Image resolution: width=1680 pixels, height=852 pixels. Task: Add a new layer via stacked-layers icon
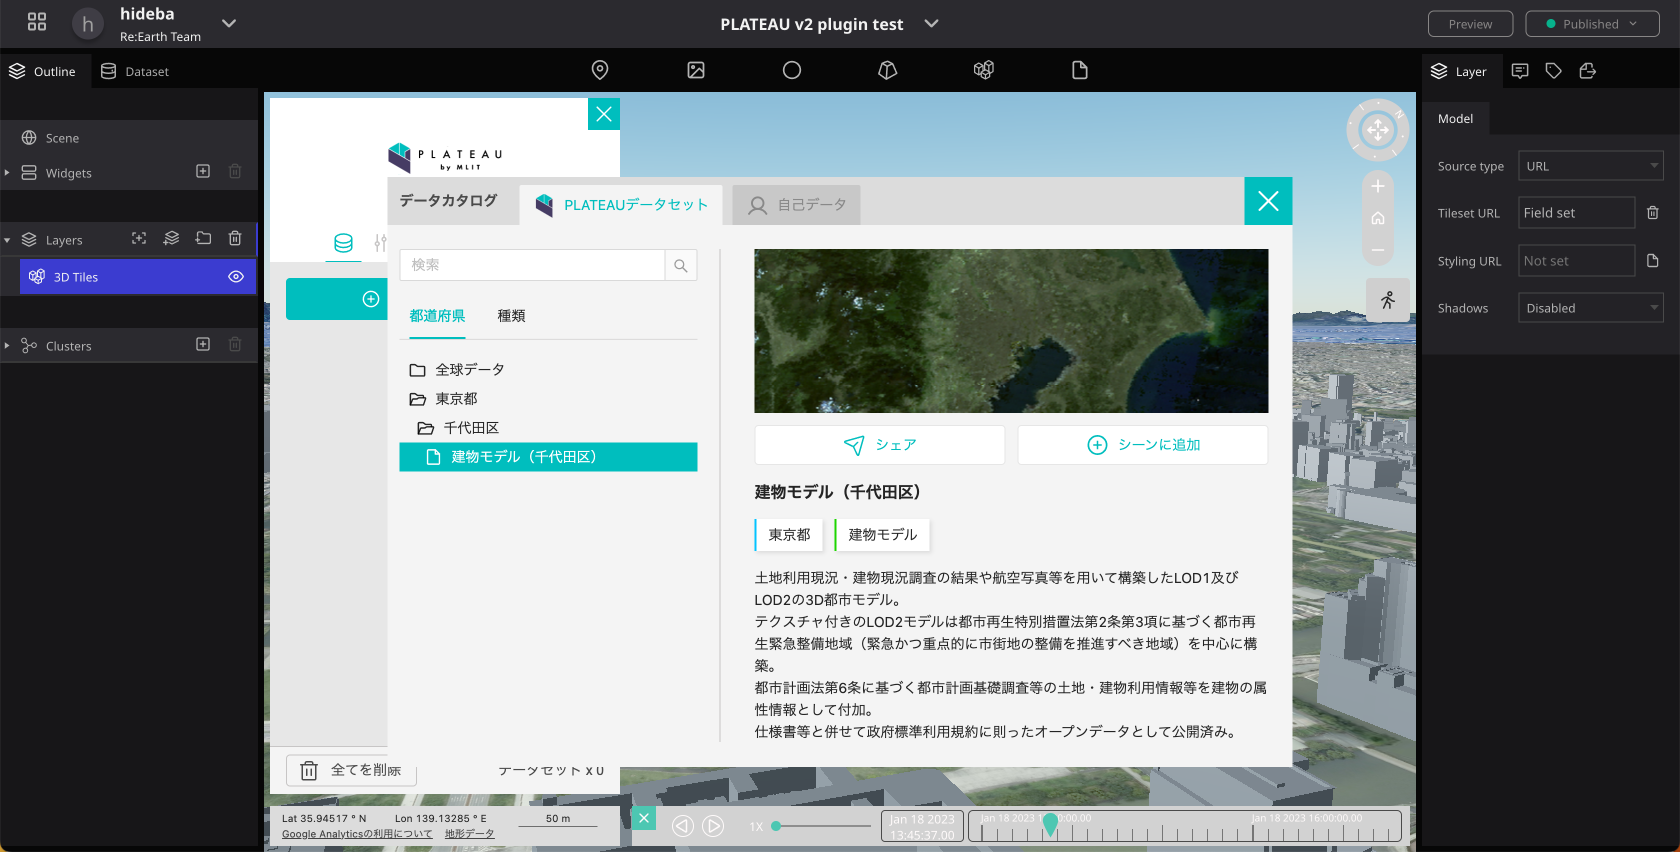pyautogui.click(x=172, y=238)
